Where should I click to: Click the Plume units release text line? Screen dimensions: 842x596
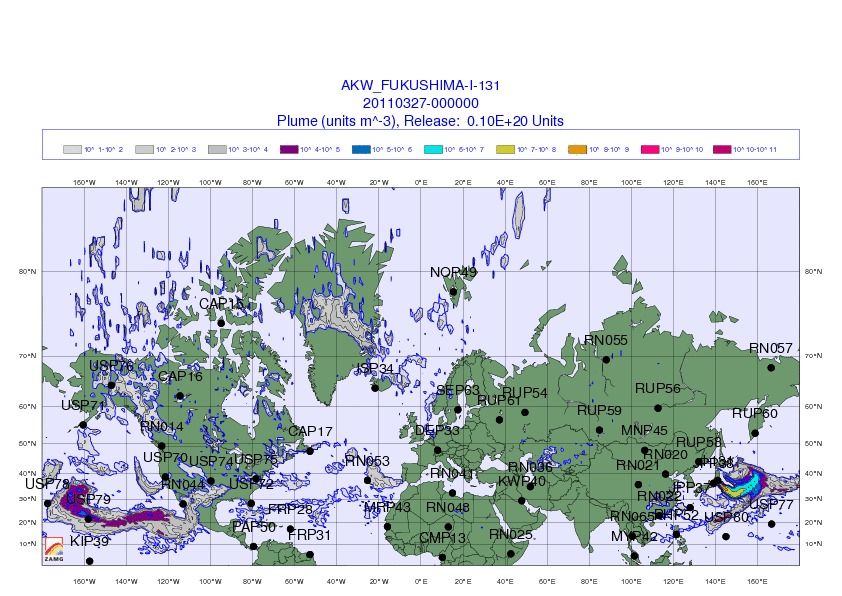point(420,121)
